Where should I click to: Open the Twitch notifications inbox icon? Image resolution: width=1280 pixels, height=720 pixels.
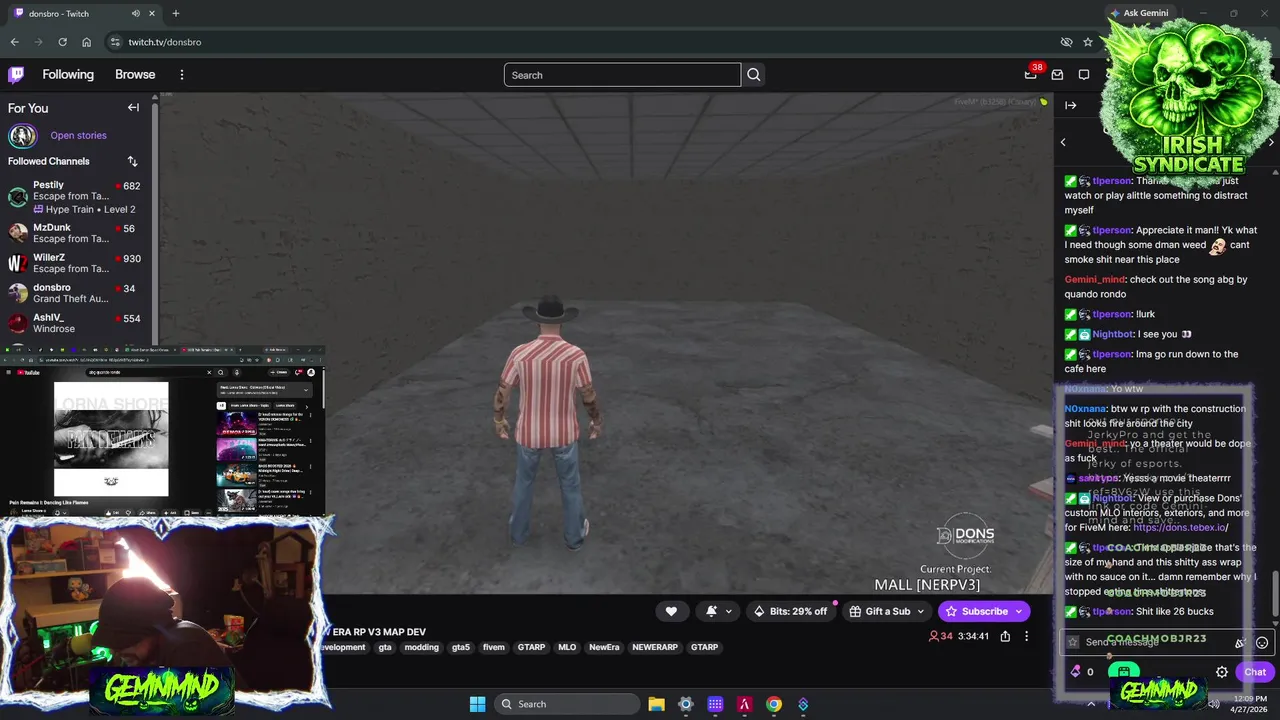1057,75
